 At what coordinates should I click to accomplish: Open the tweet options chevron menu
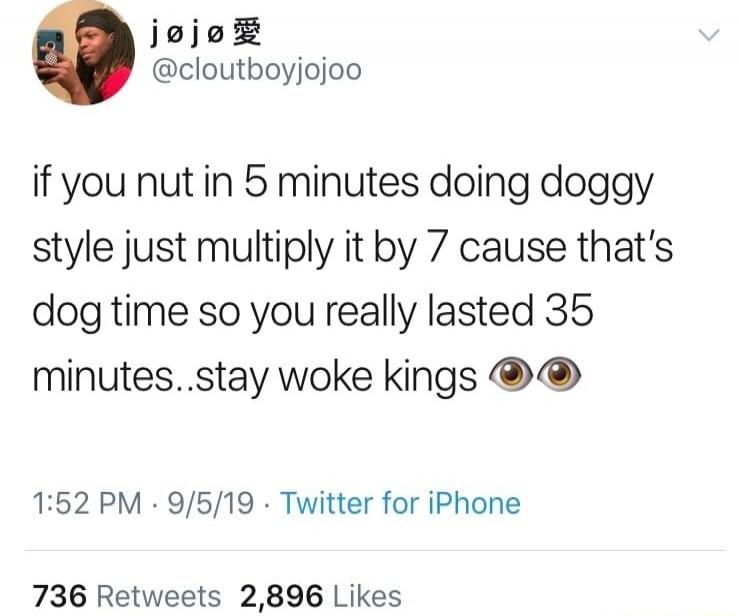click(x=709, y=35)
